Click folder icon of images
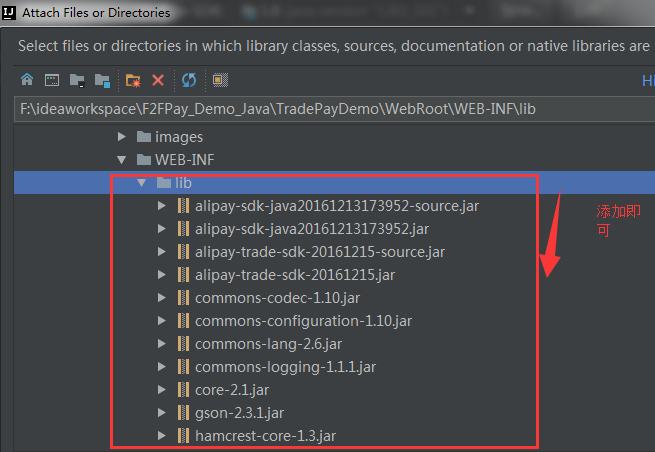Screen dimensions: 655x452 tap(144, 136)
